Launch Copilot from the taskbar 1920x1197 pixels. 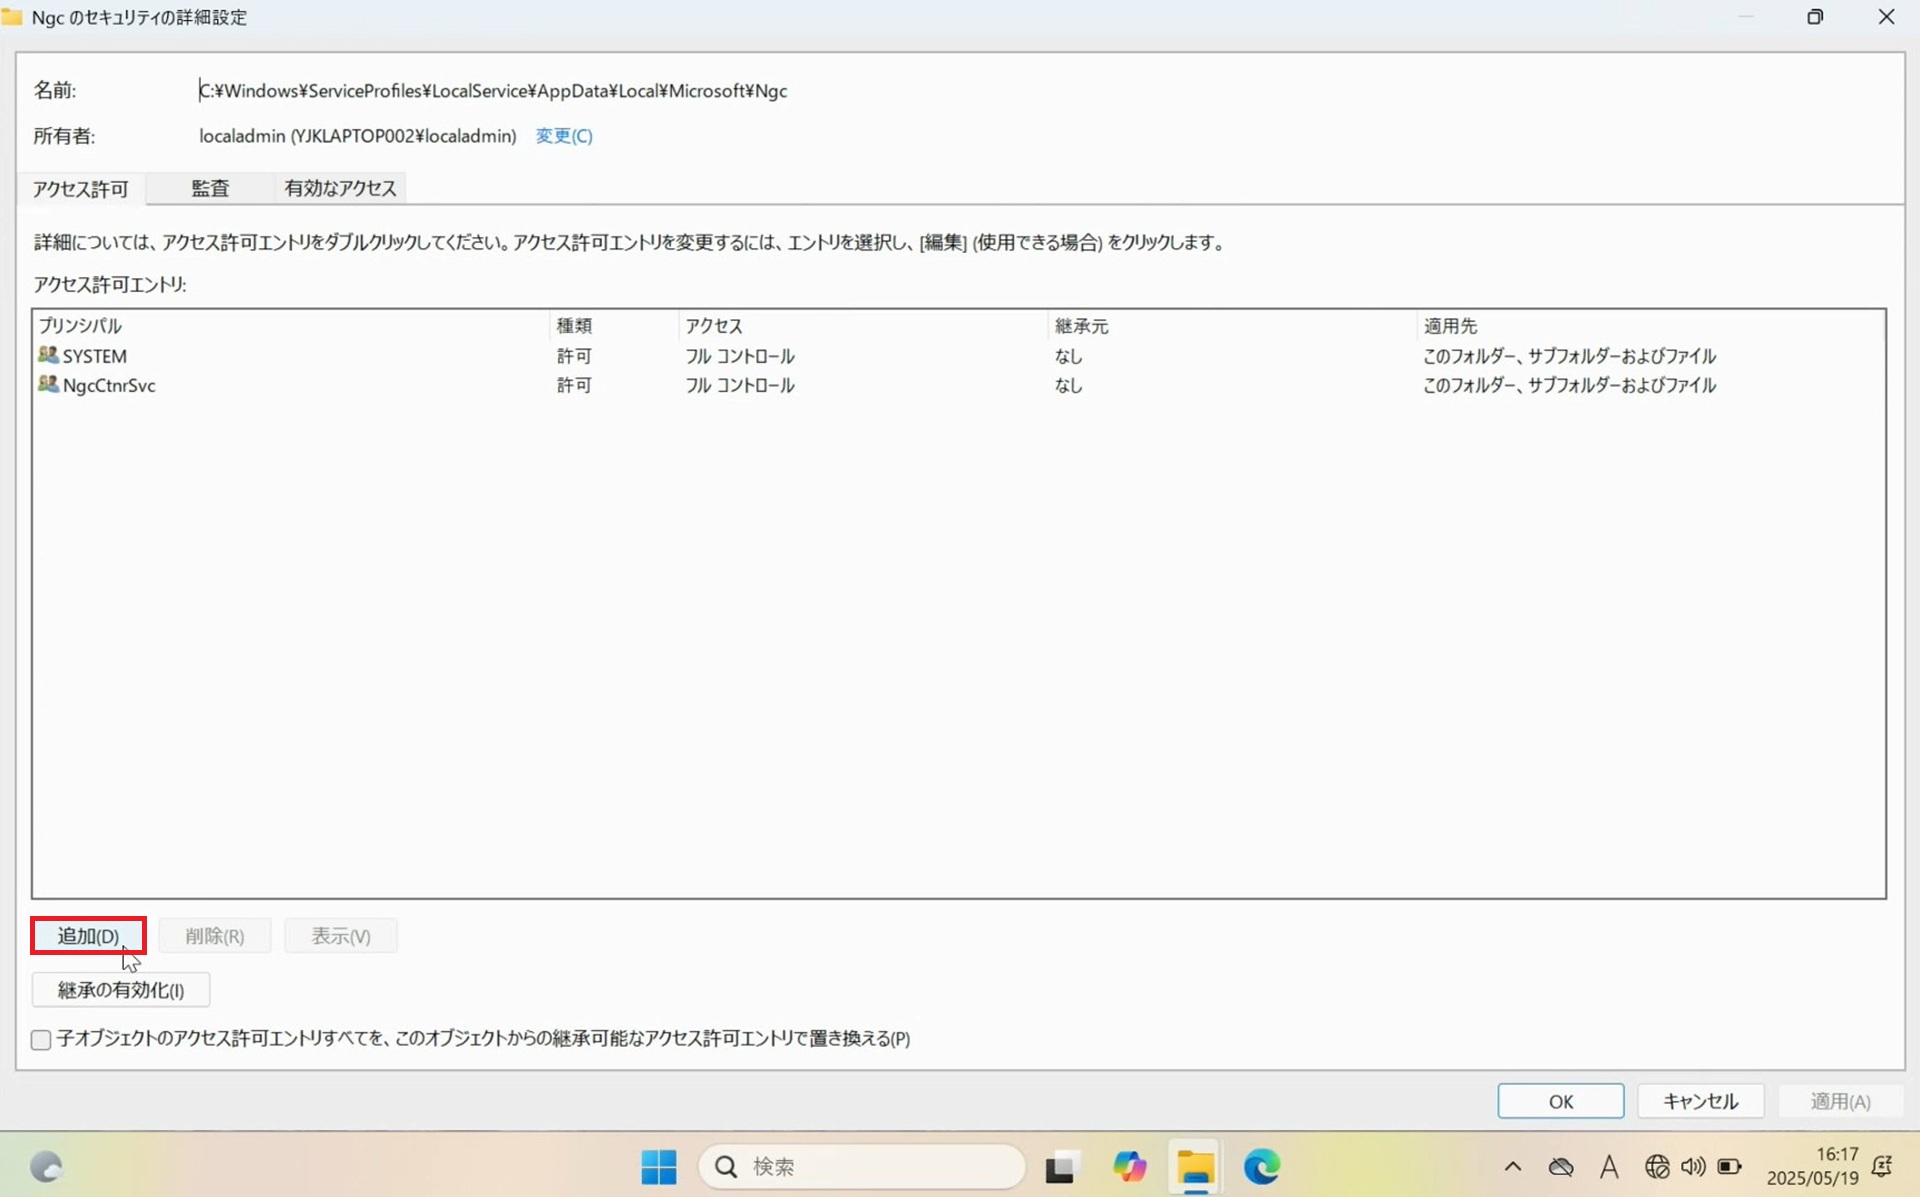(x=1130, y=1166)
